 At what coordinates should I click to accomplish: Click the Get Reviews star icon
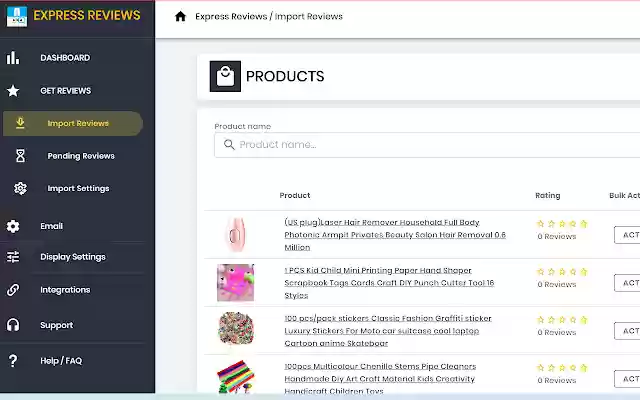tap(13, 91)
